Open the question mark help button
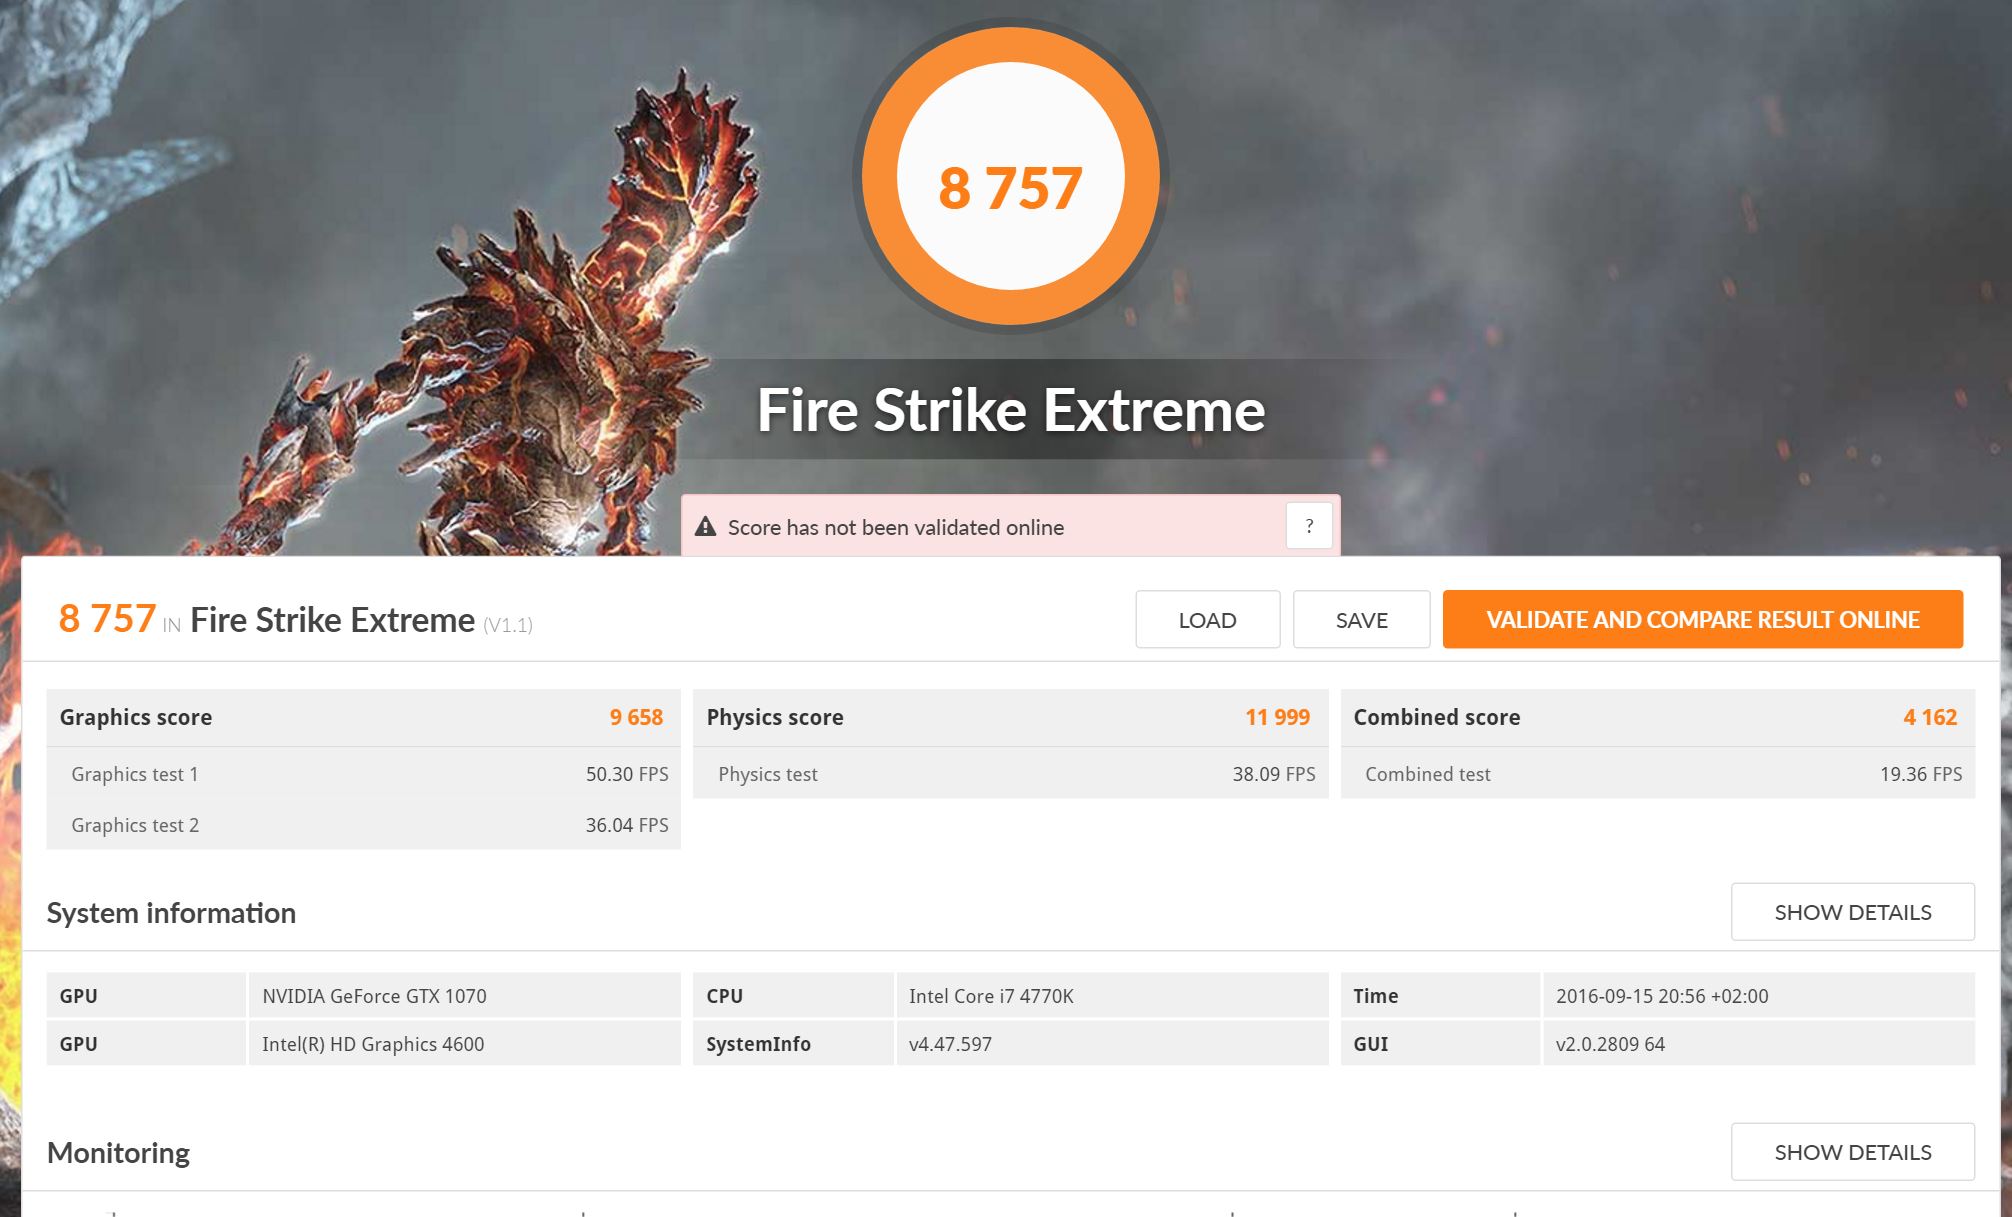 point(1308,526)
